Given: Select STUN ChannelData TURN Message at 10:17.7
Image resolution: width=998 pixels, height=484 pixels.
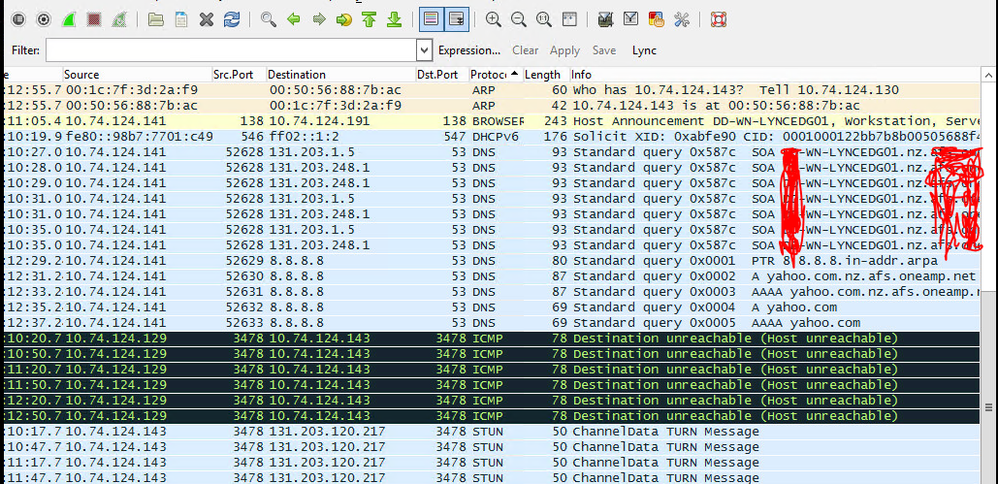Looking at the screenshot, I should tap(491, 432).
